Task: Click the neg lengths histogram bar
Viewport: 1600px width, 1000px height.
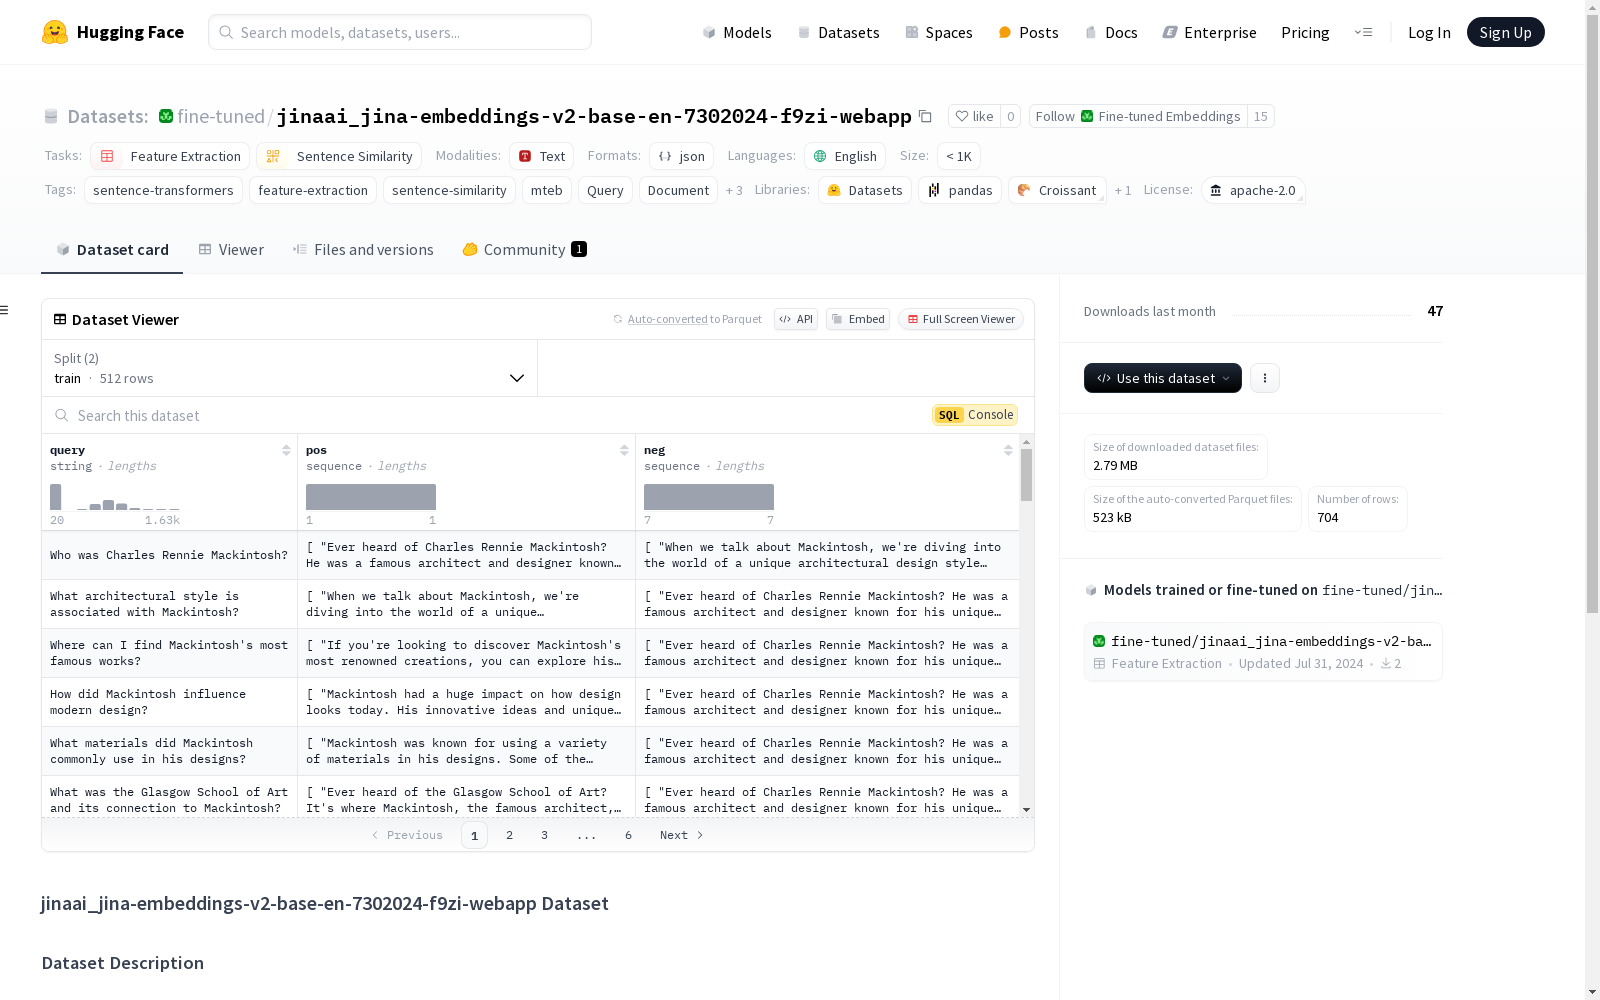Action: tap(709, 497)
